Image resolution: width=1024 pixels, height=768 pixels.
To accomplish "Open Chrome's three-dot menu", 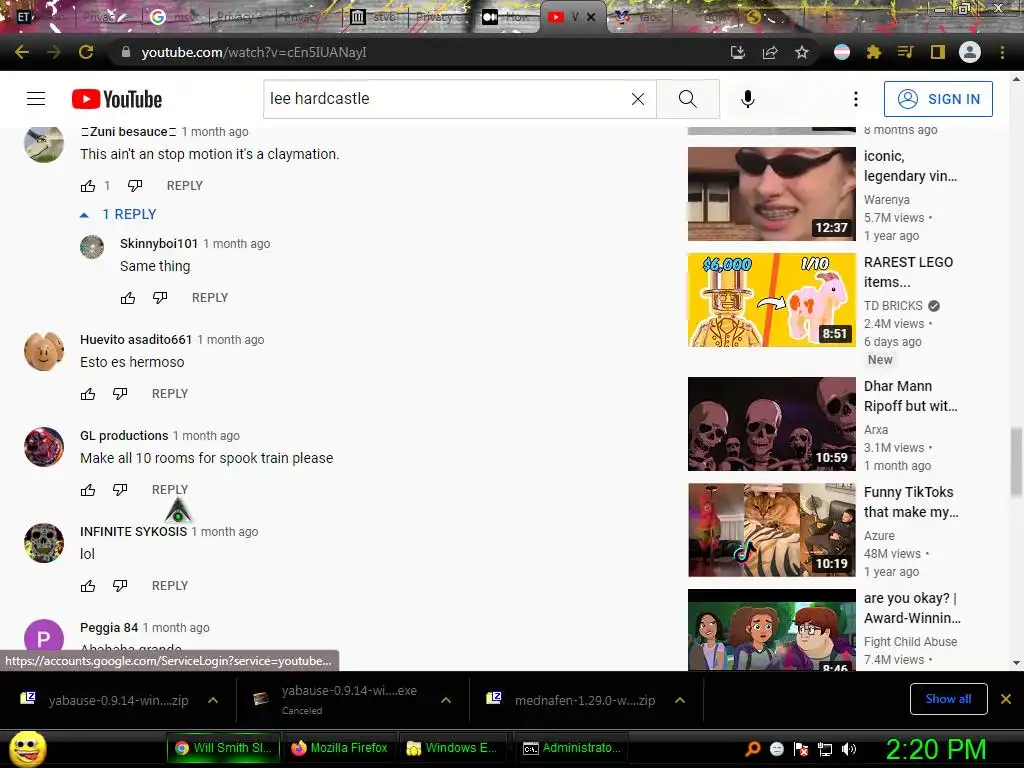I will pyautogui.click(x=1002, y=52).
